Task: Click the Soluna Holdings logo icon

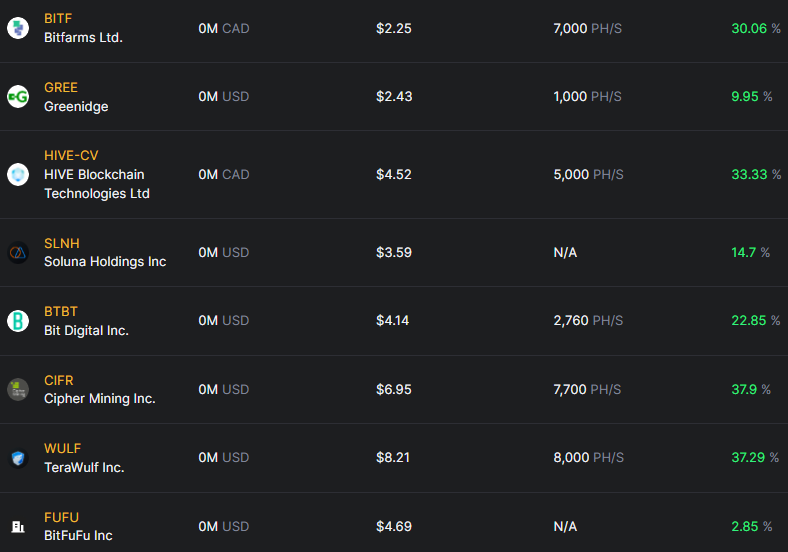Action: (18, 252)
